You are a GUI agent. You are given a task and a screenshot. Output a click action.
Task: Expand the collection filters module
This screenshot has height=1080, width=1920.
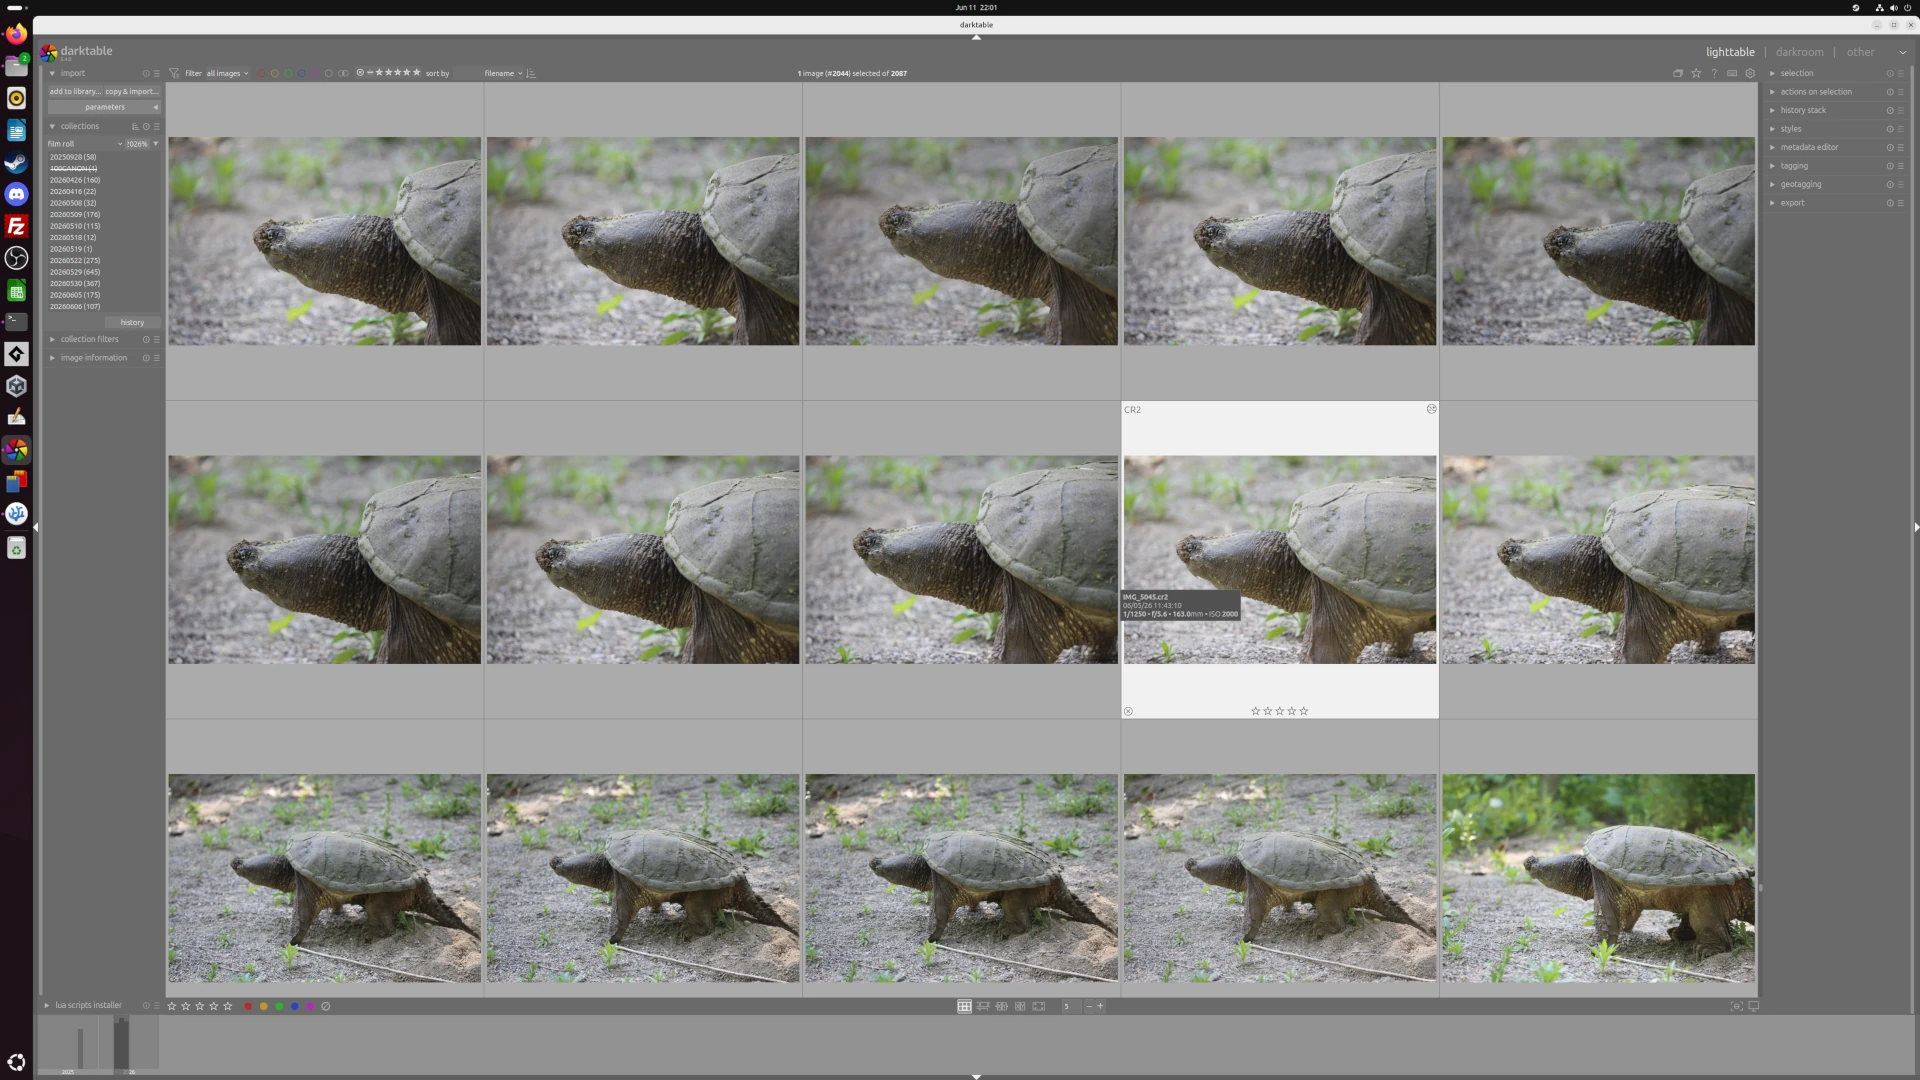[52, 339]
